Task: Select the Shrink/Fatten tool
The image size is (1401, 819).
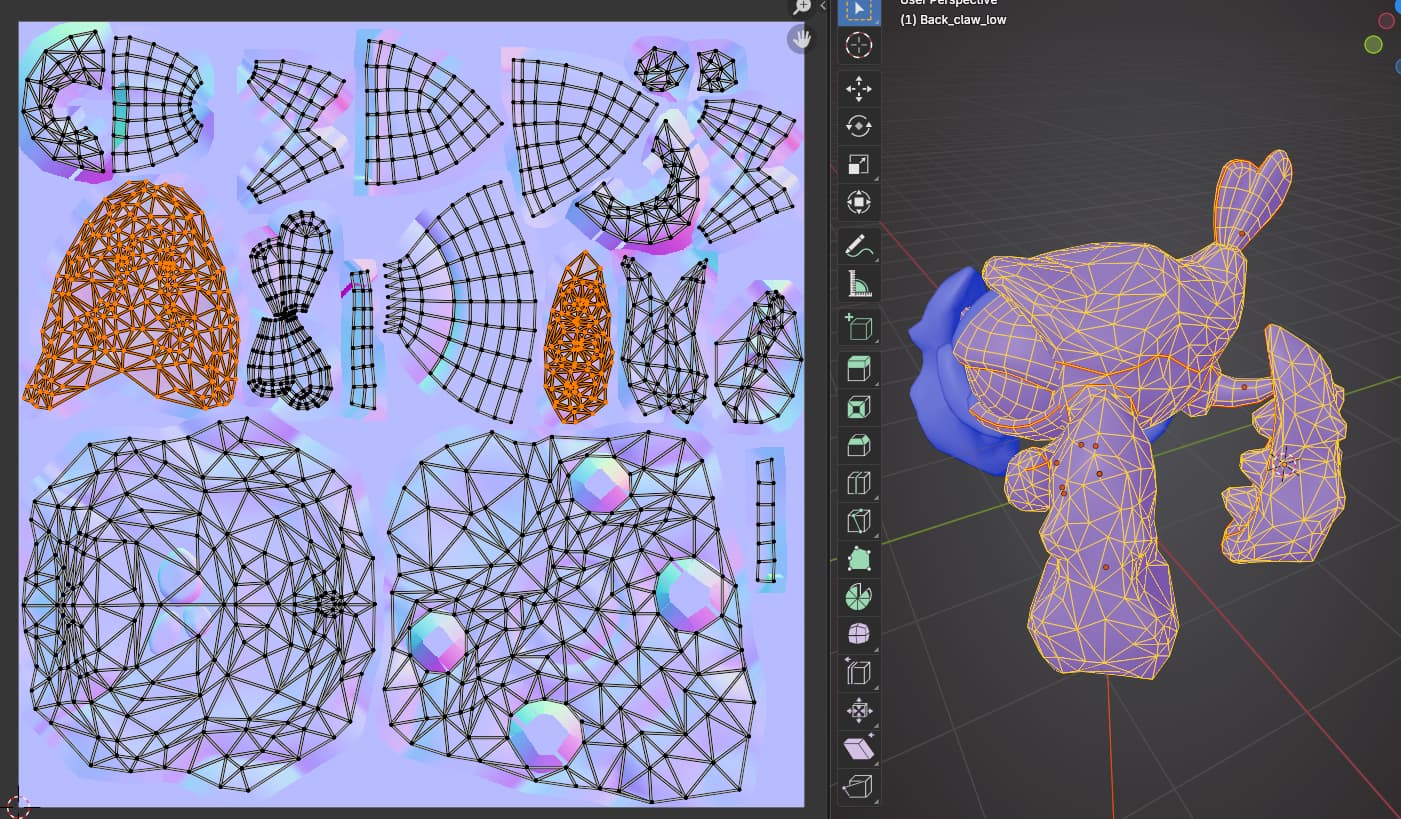Action: click(858, 711)
